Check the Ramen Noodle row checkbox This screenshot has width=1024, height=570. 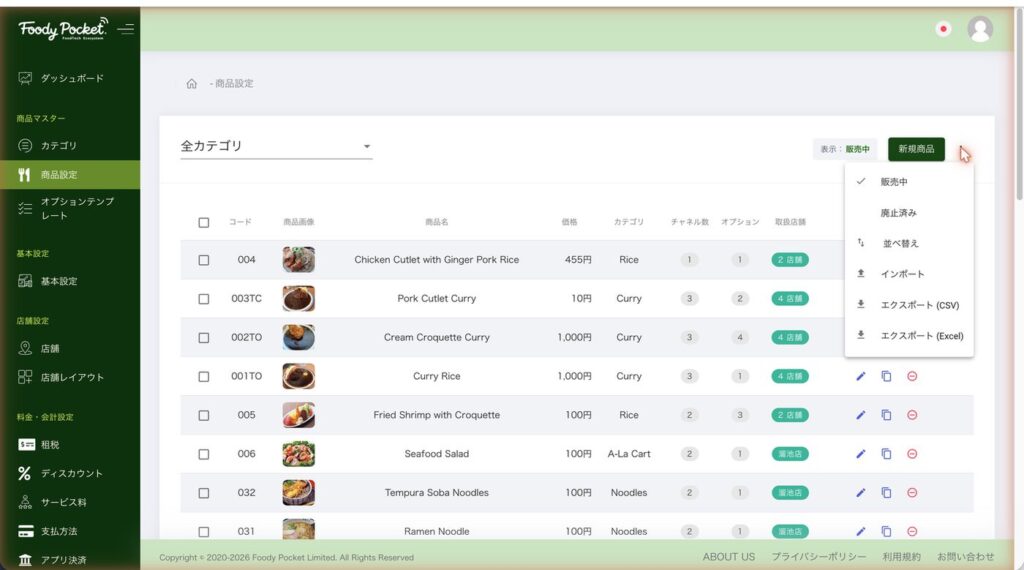coord(204,531)
